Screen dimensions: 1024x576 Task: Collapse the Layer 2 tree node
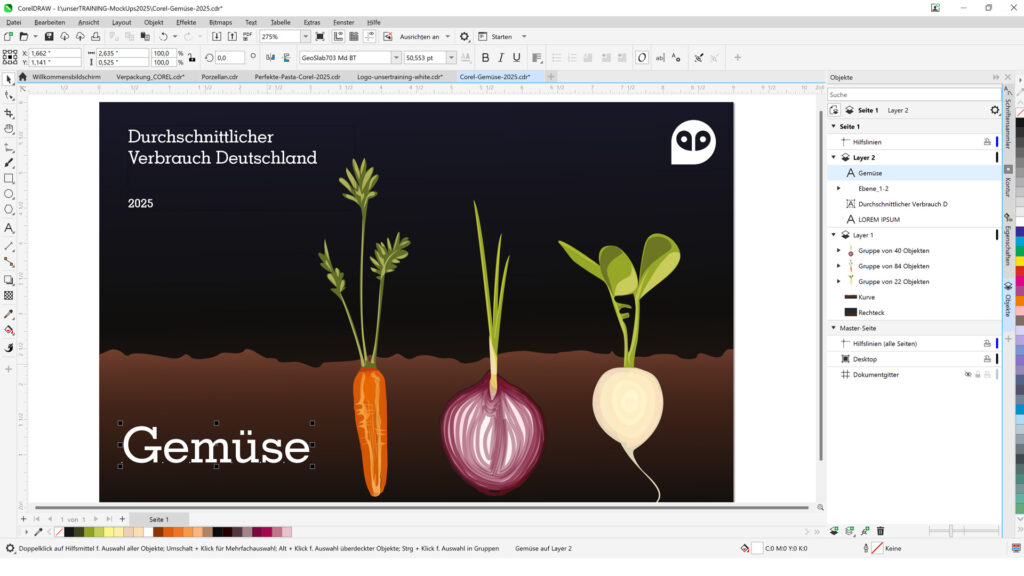(833, 157)
